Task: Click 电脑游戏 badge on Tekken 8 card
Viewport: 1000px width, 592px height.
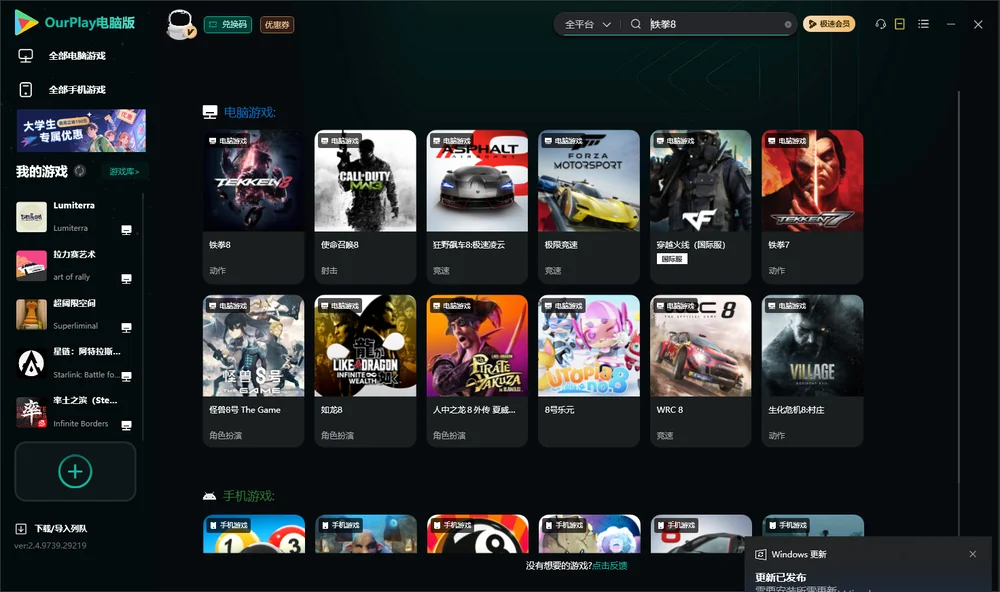Action: pos(228,141)
